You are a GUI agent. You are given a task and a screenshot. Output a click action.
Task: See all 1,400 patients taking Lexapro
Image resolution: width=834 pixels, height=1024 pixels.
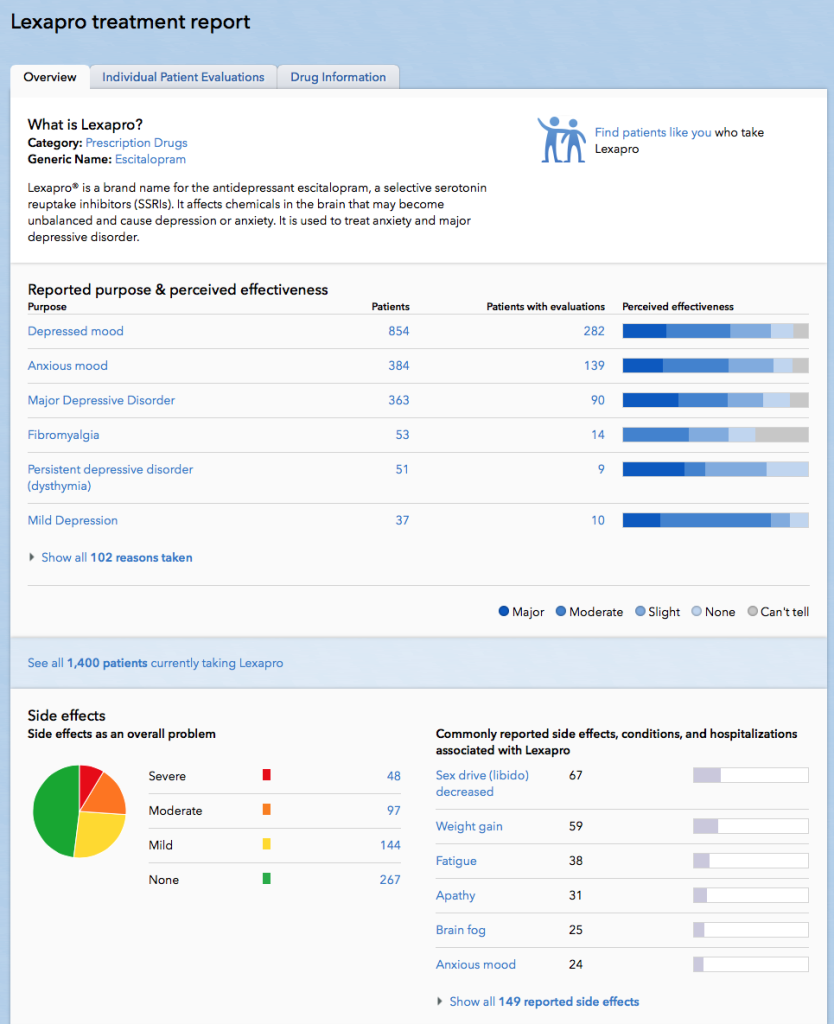(155, 663)
